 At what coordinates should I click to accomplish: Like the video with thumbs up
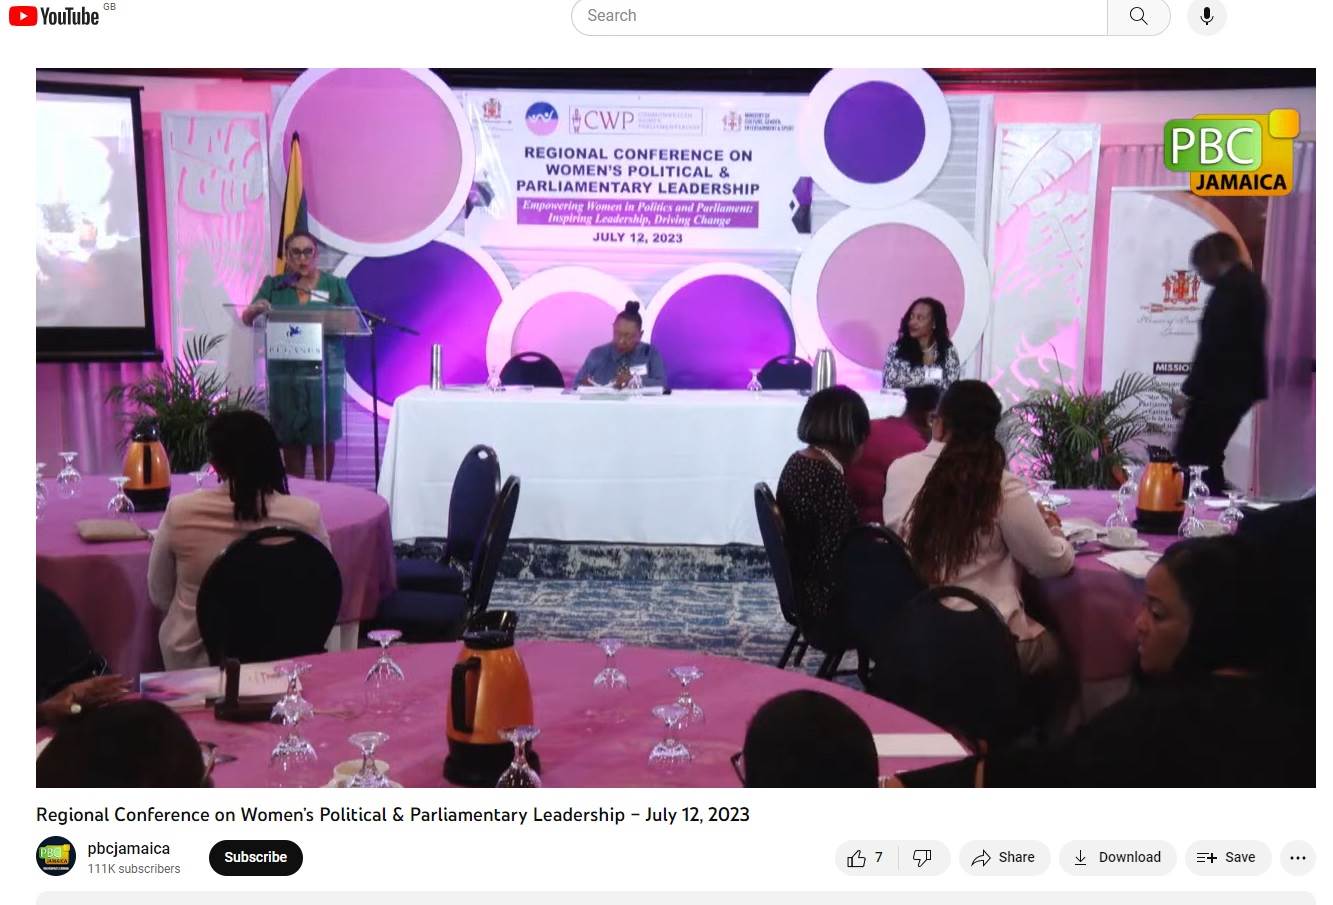pyautogui.click(x=857, y=858)
